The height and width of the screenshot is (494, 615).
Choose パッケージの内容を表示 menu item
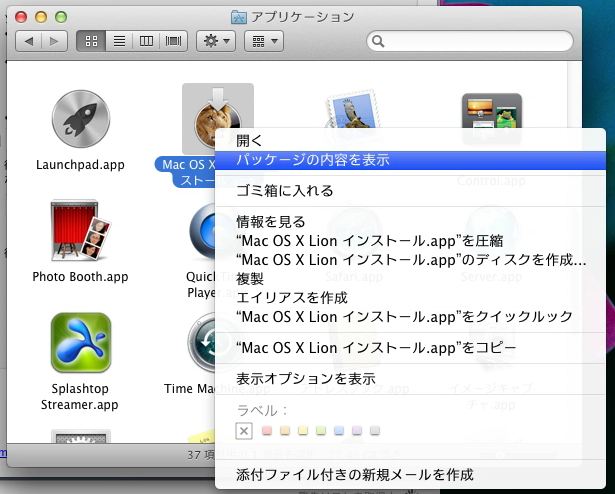click(410, 160)
